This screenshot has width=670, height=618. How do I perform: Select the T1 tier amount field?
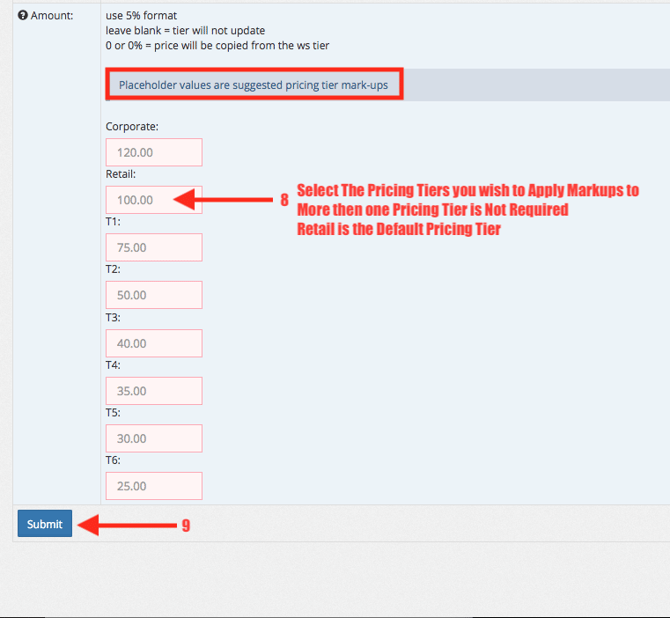154,248
